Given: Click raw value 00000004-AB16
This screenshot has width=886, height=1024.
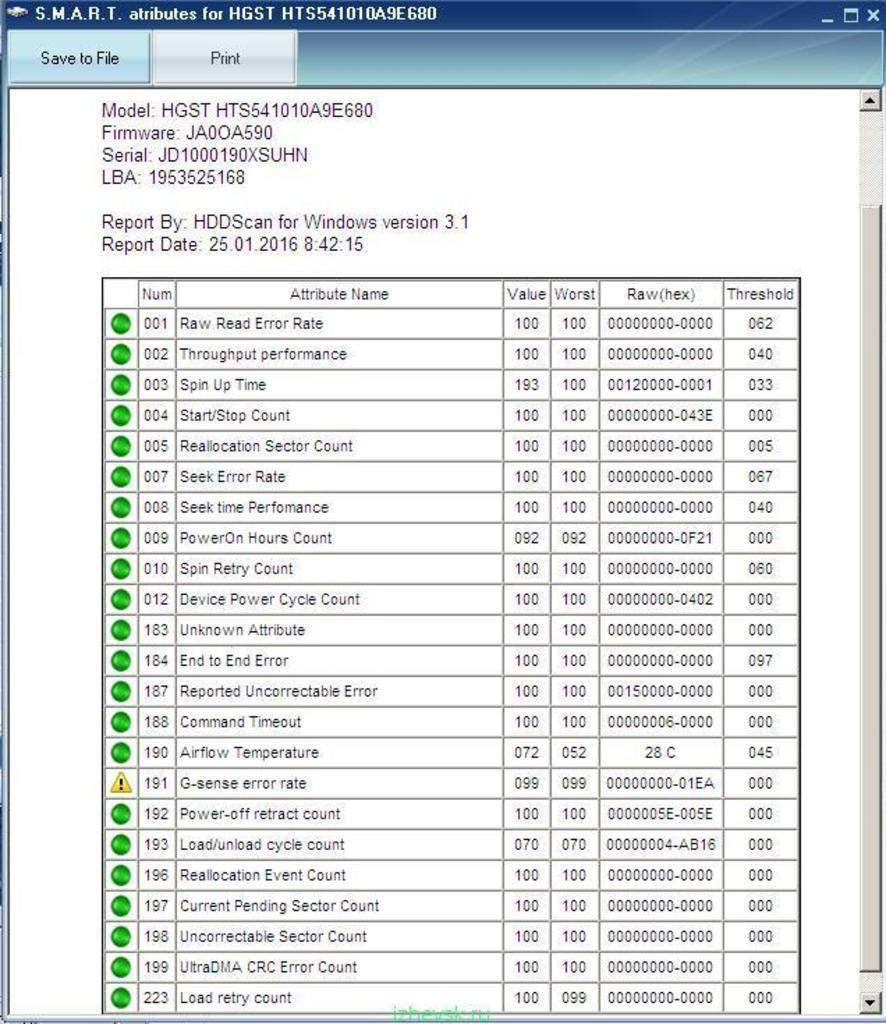Looking at the screenshot, I should (660, 844).
